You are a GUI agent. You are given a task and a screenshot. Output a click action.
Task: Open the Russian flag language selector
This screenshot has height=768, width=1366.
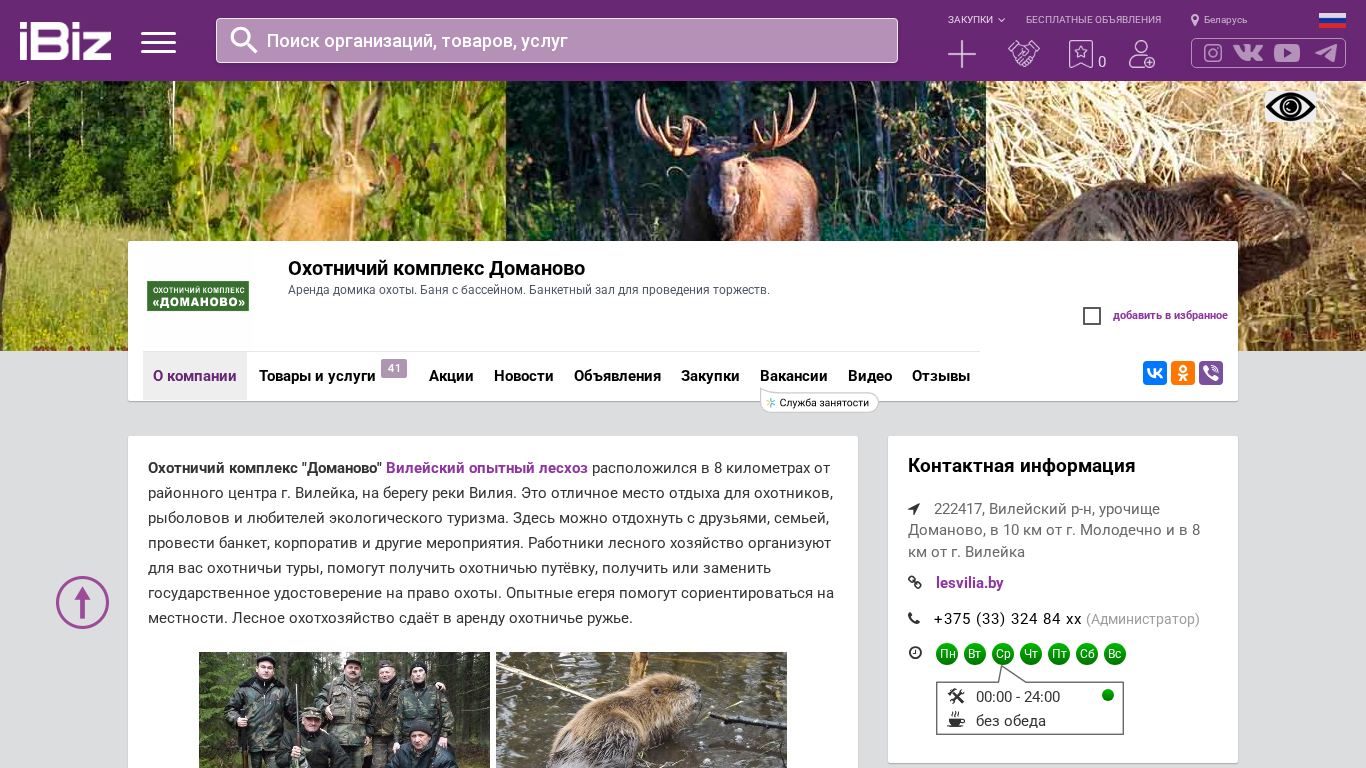tap(1332, 20)
